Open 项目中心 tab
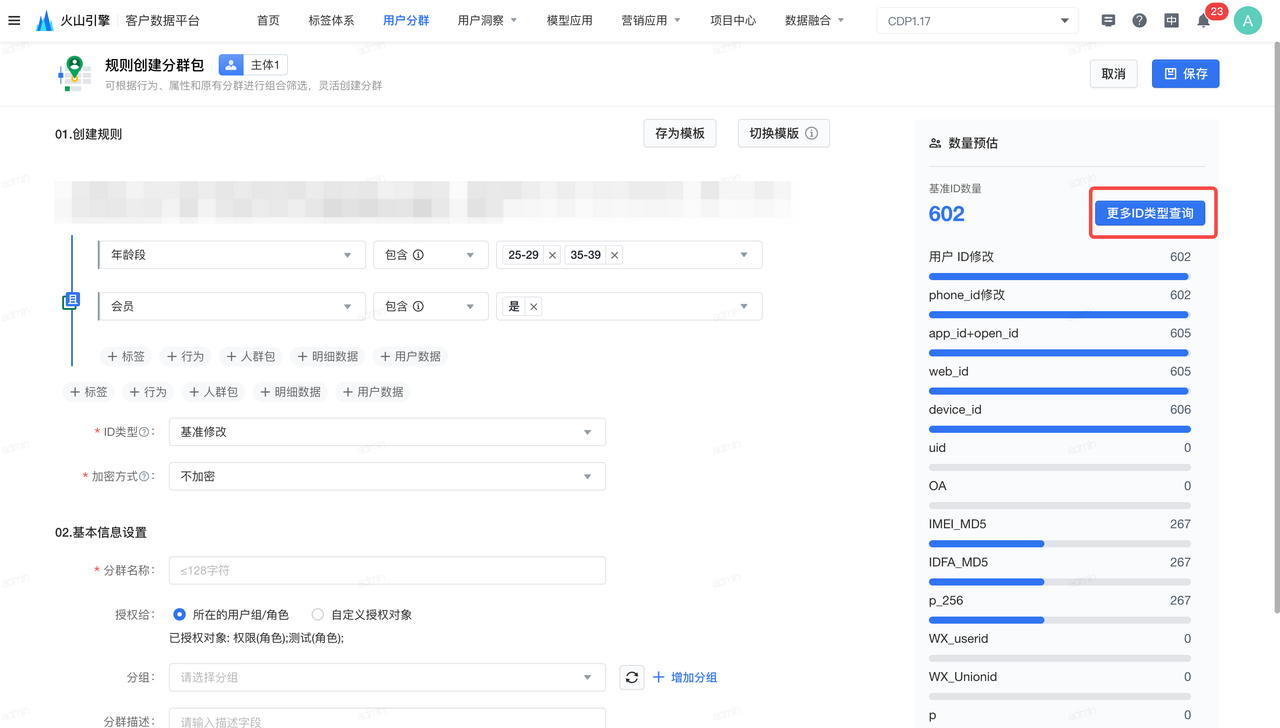The height and width of the screenshot is (728, 1280). 733,20
